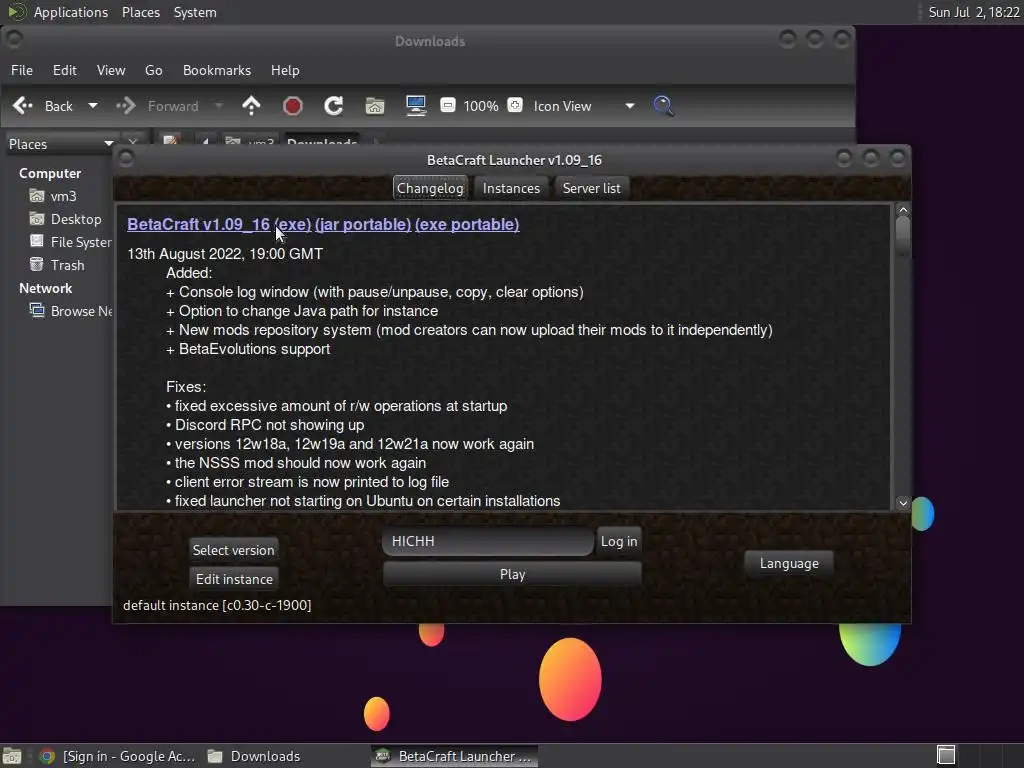This screenshot has width=1024, height=768.
Task: Zoom in with the plus icon
Action: tap(515, 105)
